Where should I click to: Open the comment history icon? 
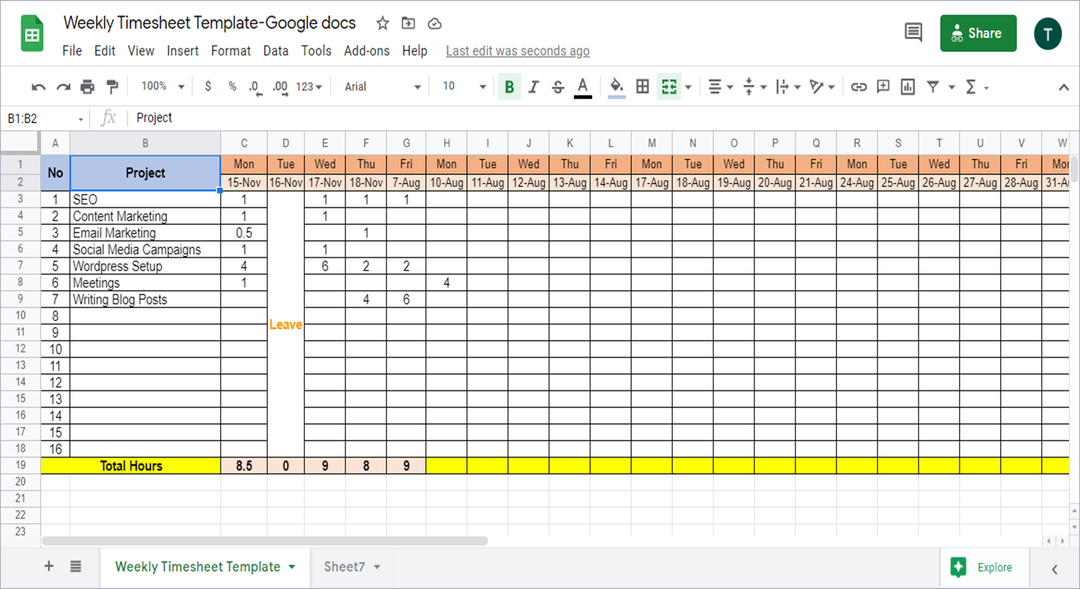coord(913,33)
